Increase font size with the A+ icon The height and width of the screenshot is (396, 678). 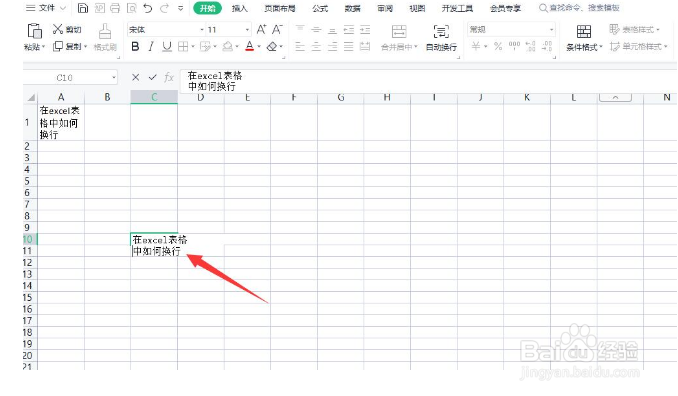[261, 29]
